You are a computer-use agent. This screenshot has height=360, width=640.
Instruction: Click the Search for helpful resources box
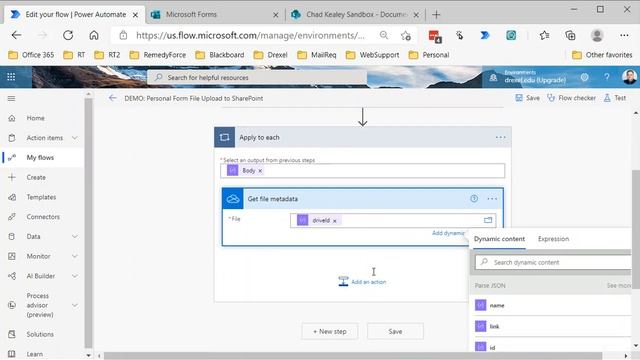pos(257,77)
